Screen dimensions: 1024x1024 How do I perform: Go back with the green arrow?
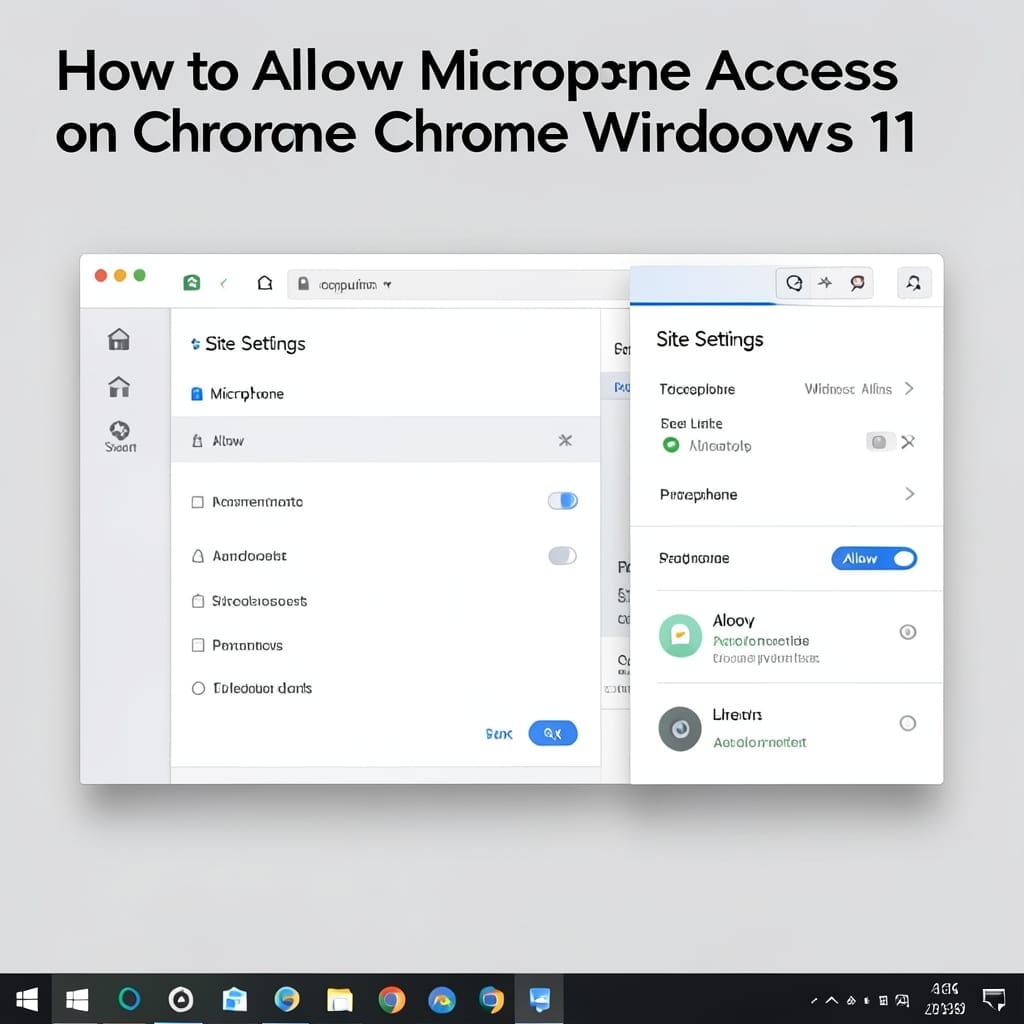pyautogui.click(x=224, y=283)
